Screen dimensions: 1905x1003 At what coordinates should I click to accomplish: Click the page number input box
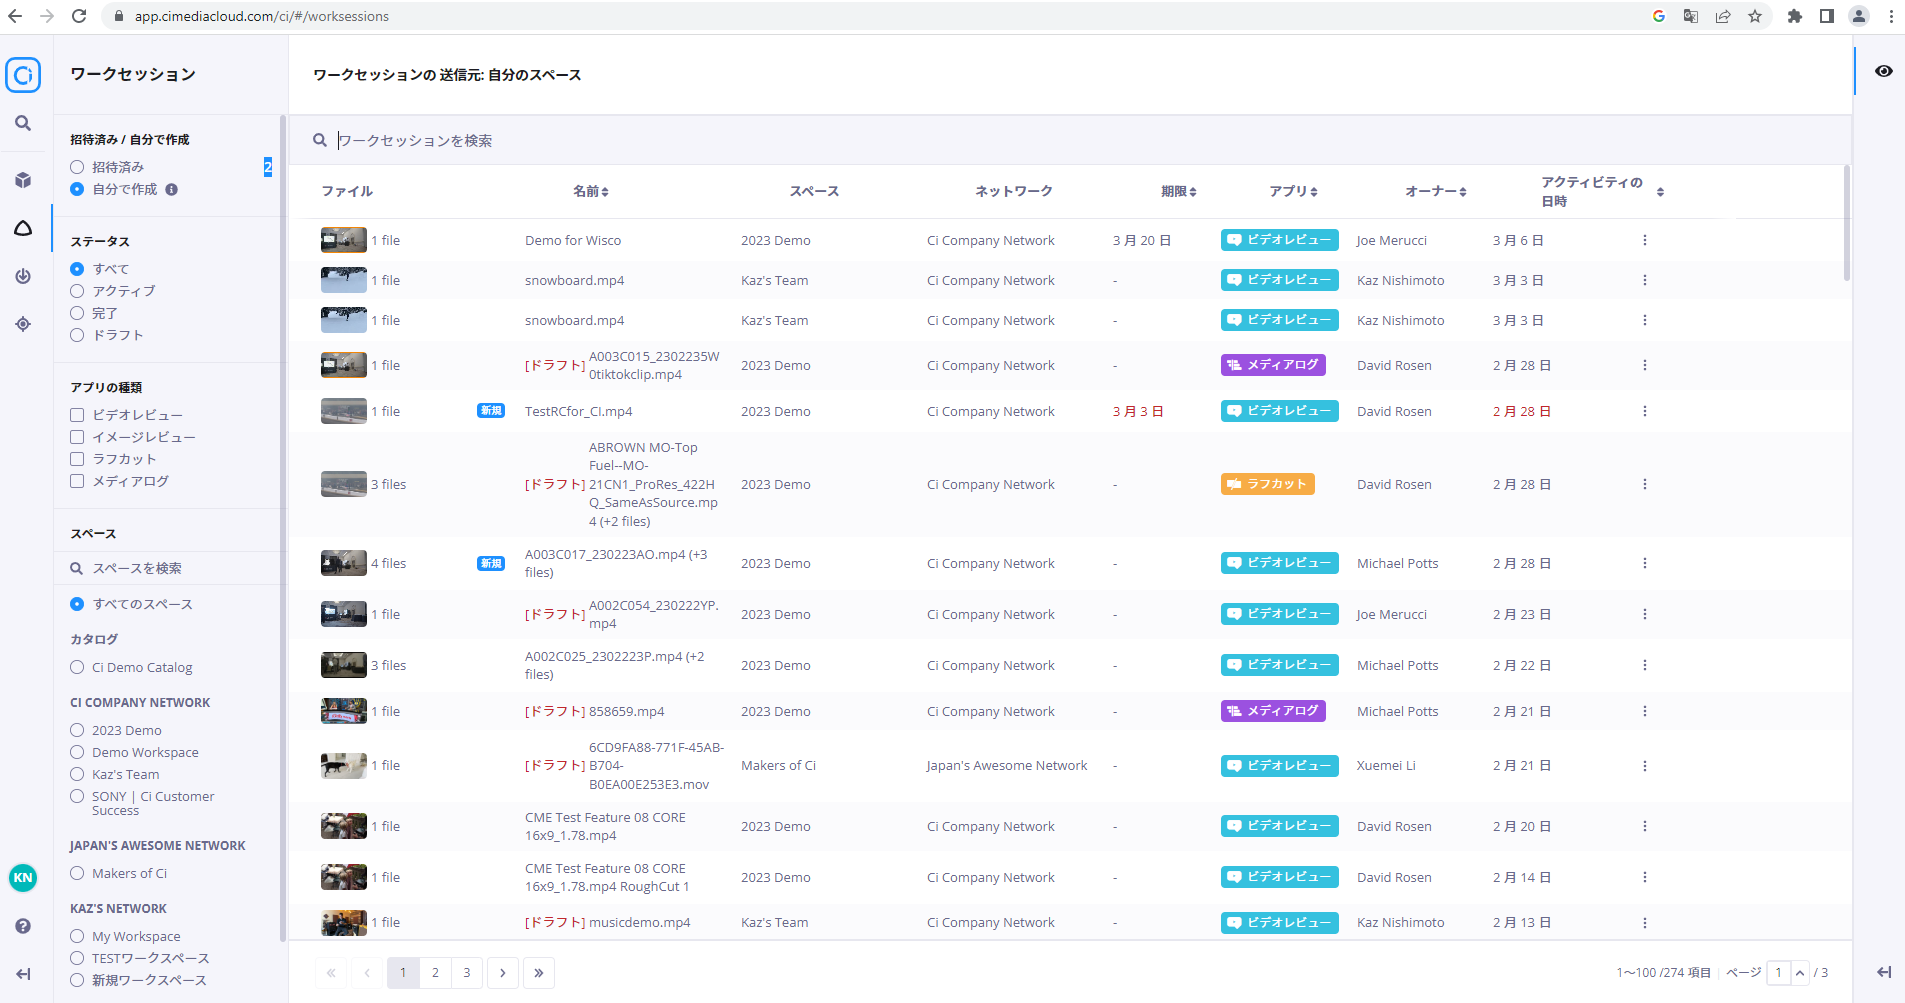click(1778, 973)
